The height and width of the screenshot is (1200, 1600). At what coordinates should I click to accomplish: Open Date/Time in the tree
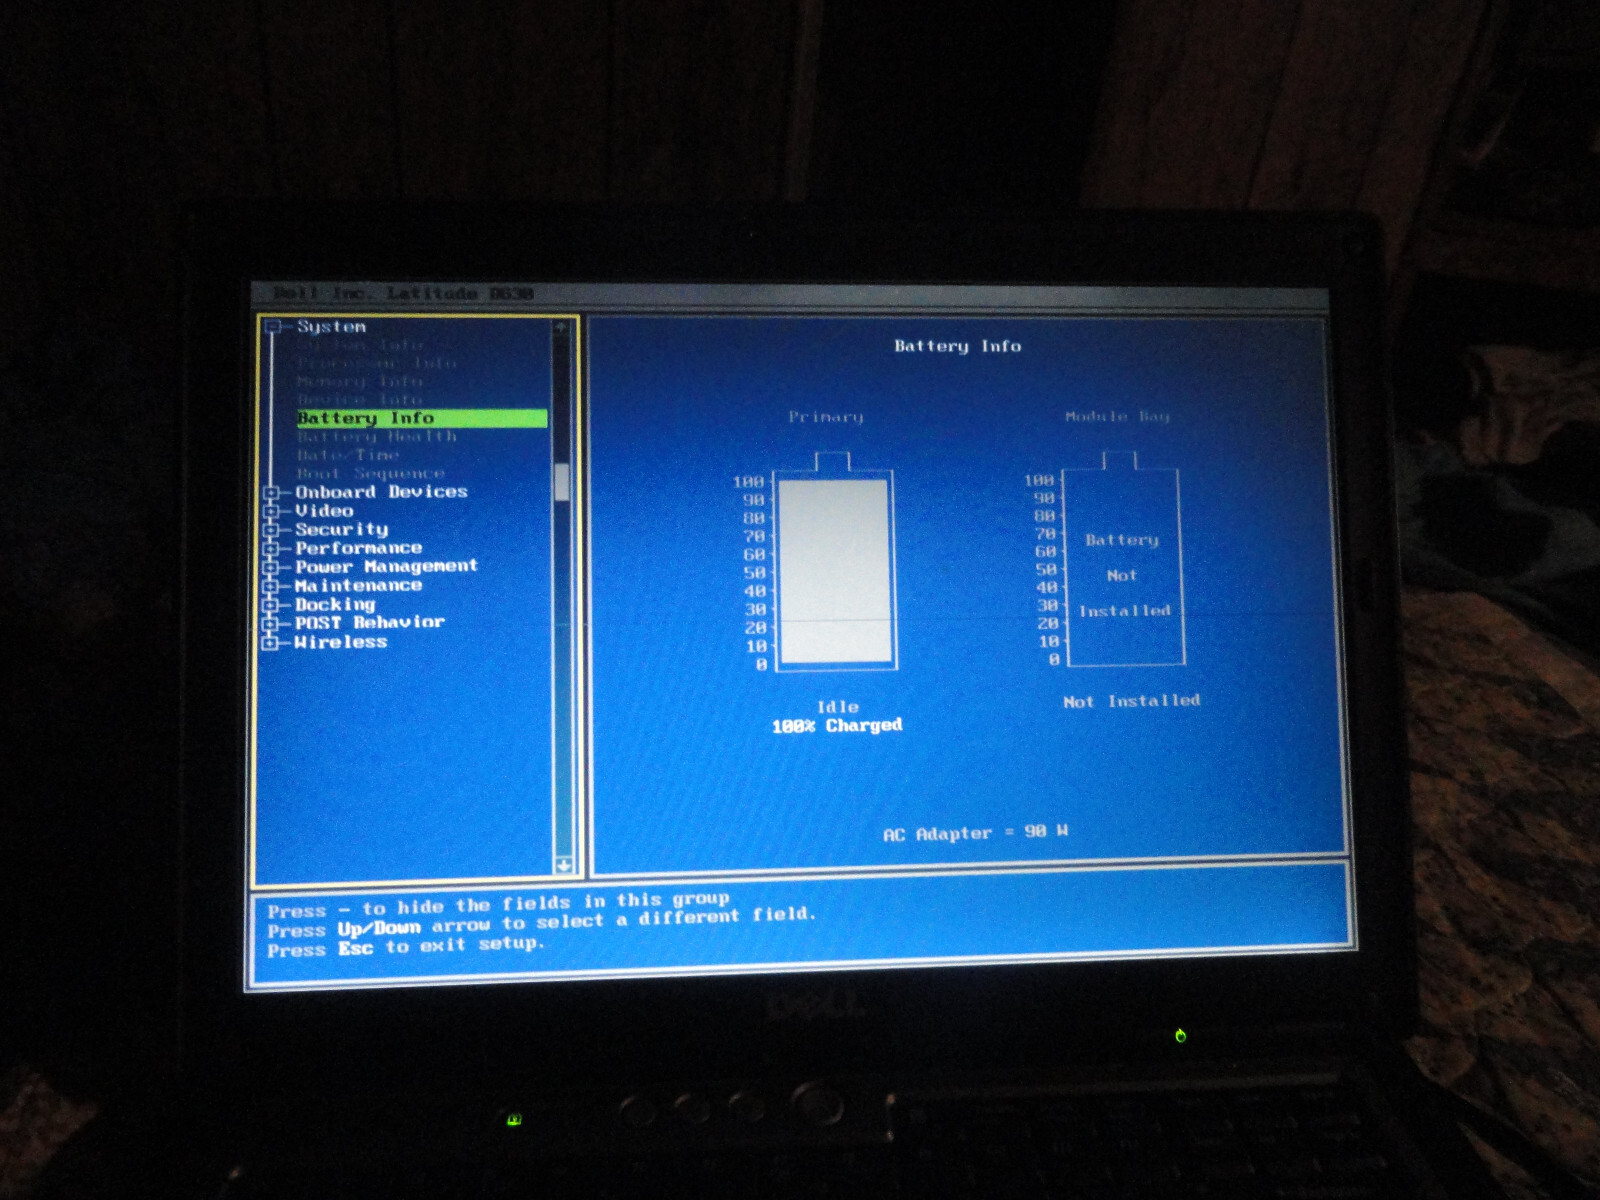[348, 455]
